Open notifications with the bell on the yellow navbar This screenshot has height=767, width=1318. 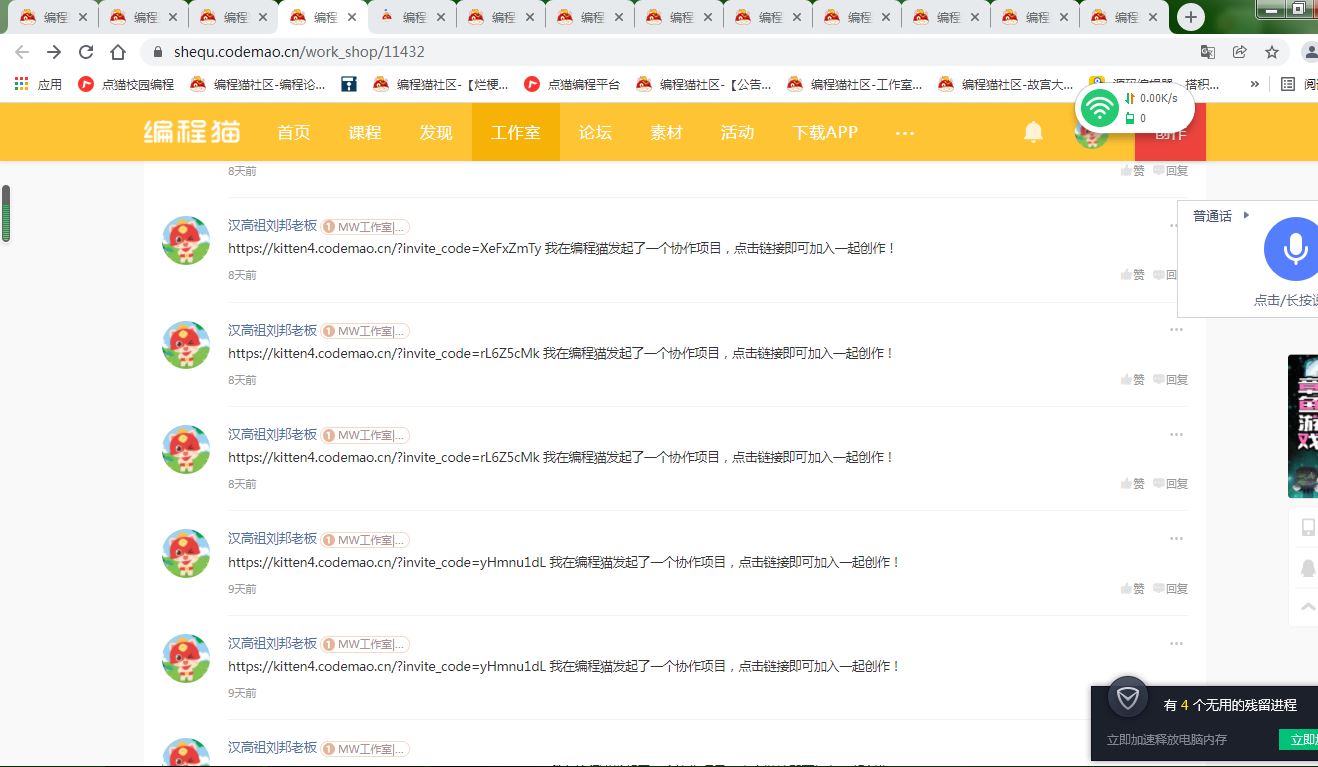click(1033, 132)
